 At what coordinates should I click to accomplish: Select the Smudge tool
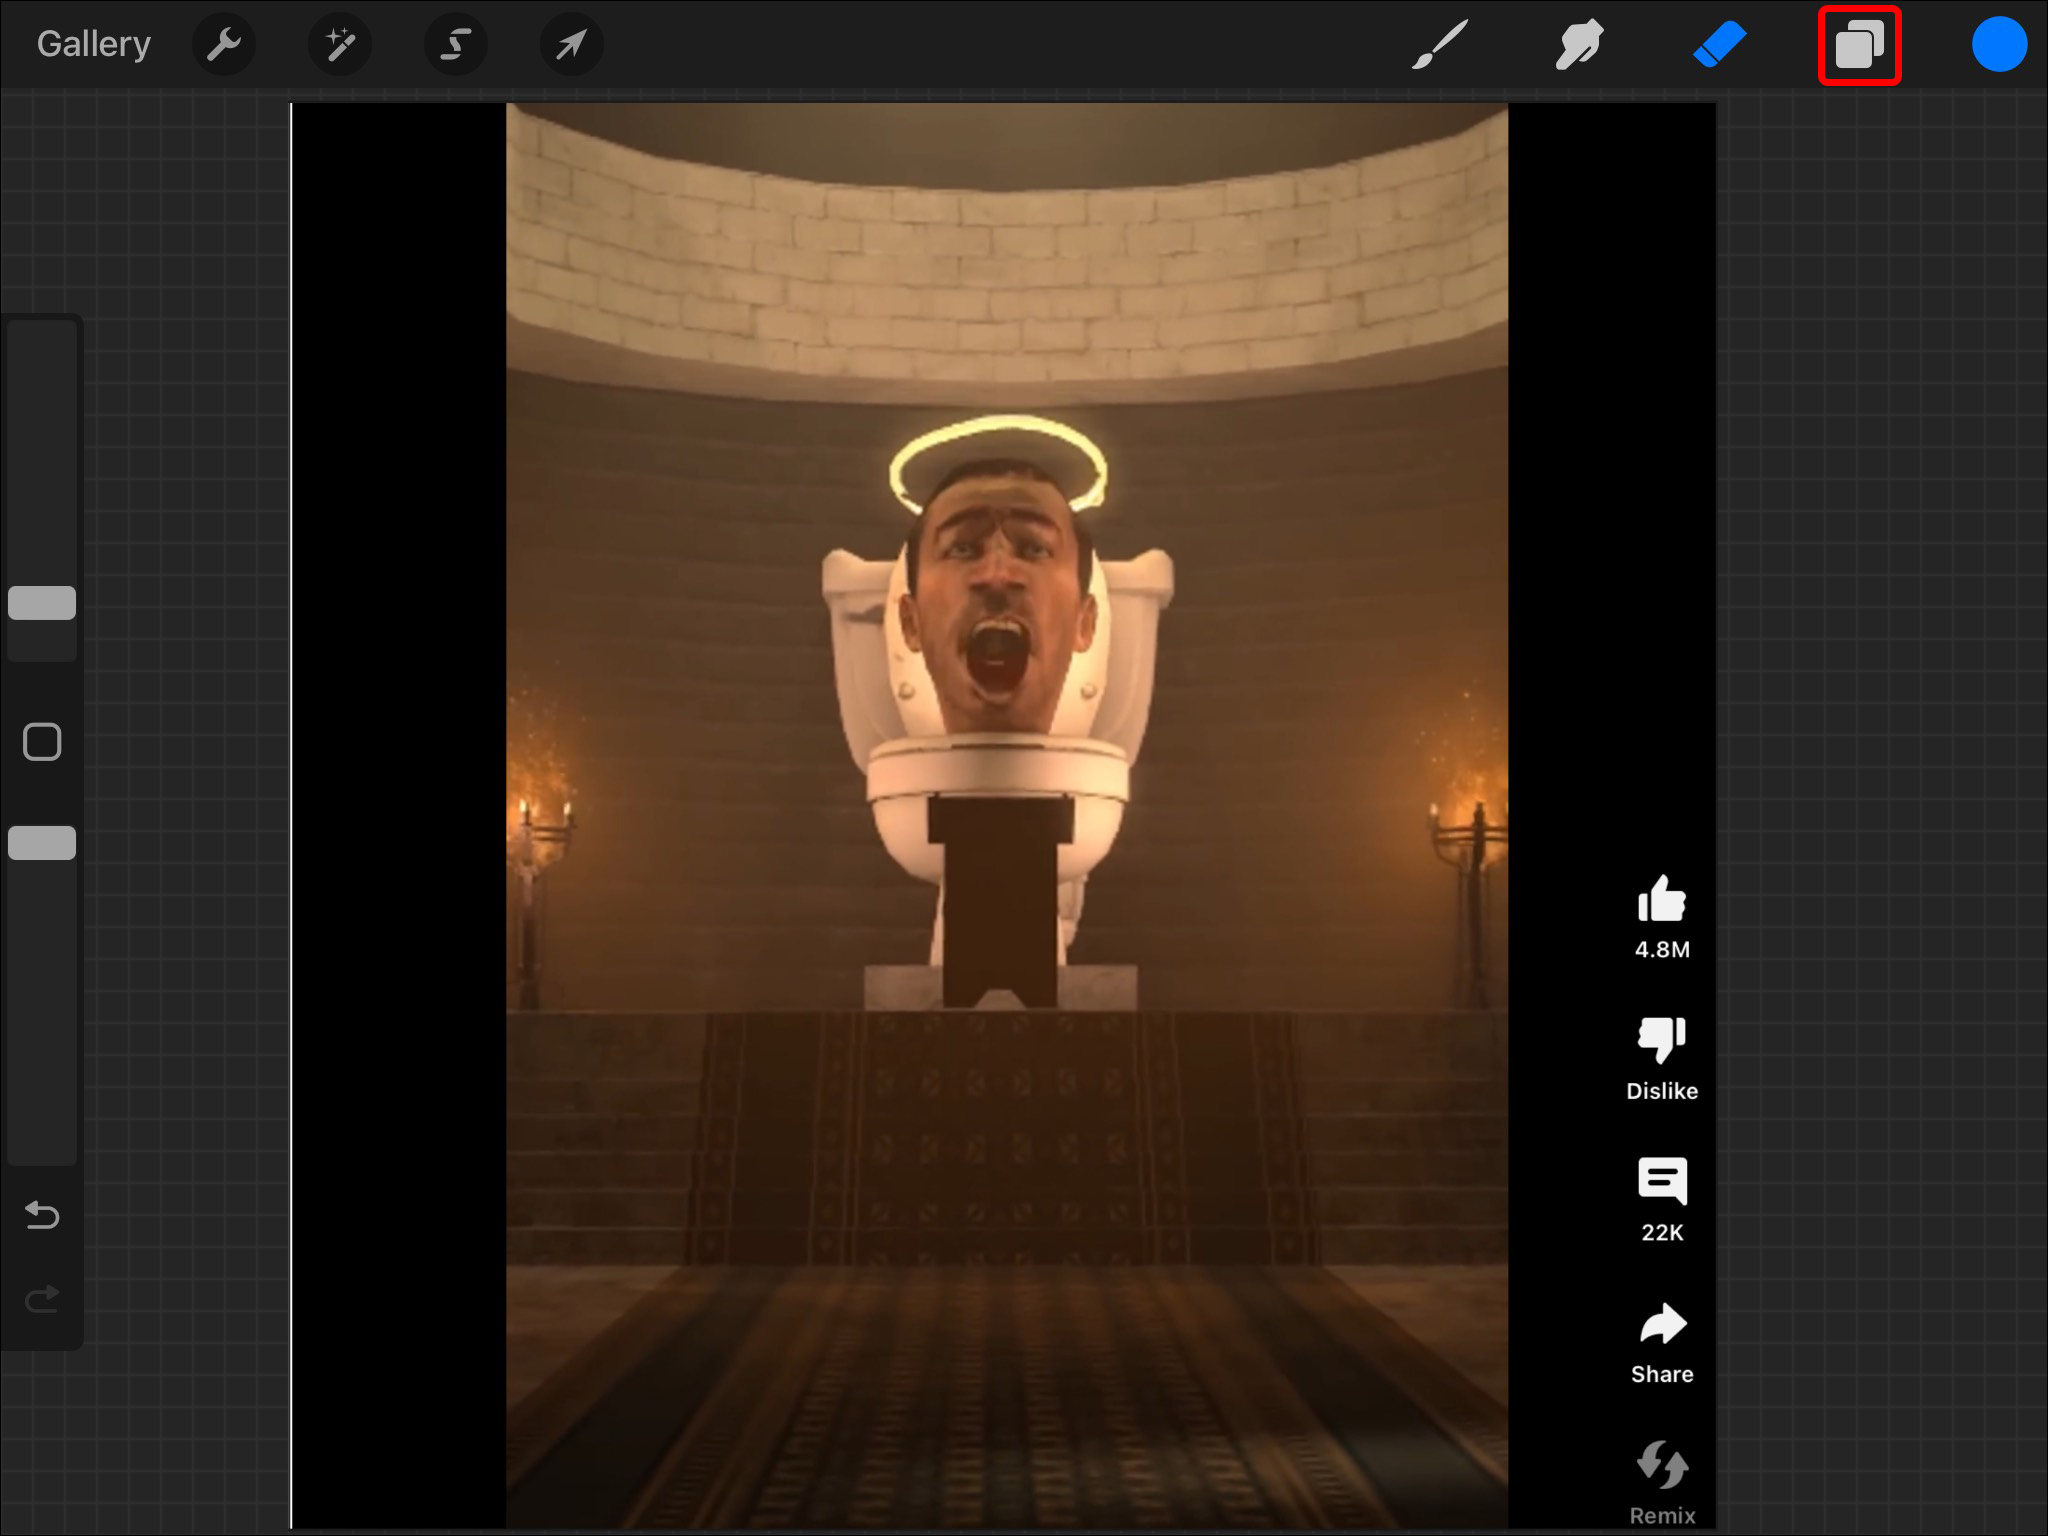[x=1579, y=45]
